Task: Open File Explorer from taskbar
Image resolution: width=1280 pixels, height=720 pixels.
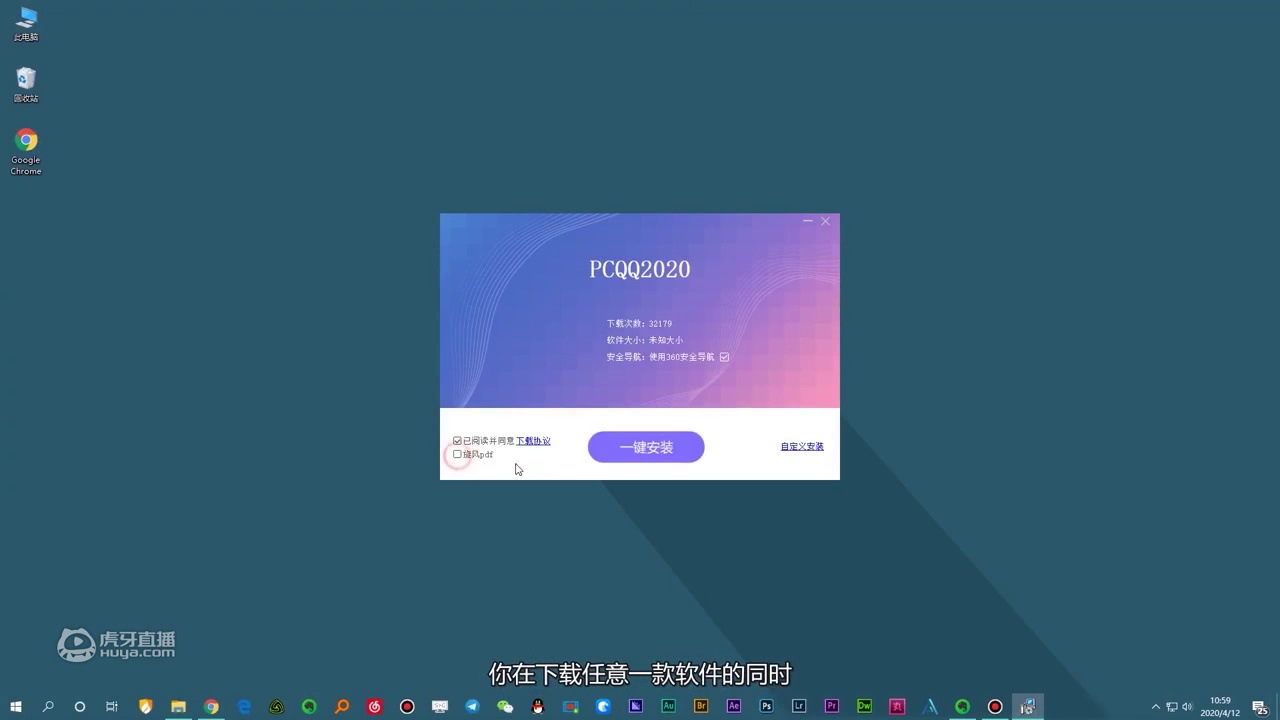Action: [178, 706]
